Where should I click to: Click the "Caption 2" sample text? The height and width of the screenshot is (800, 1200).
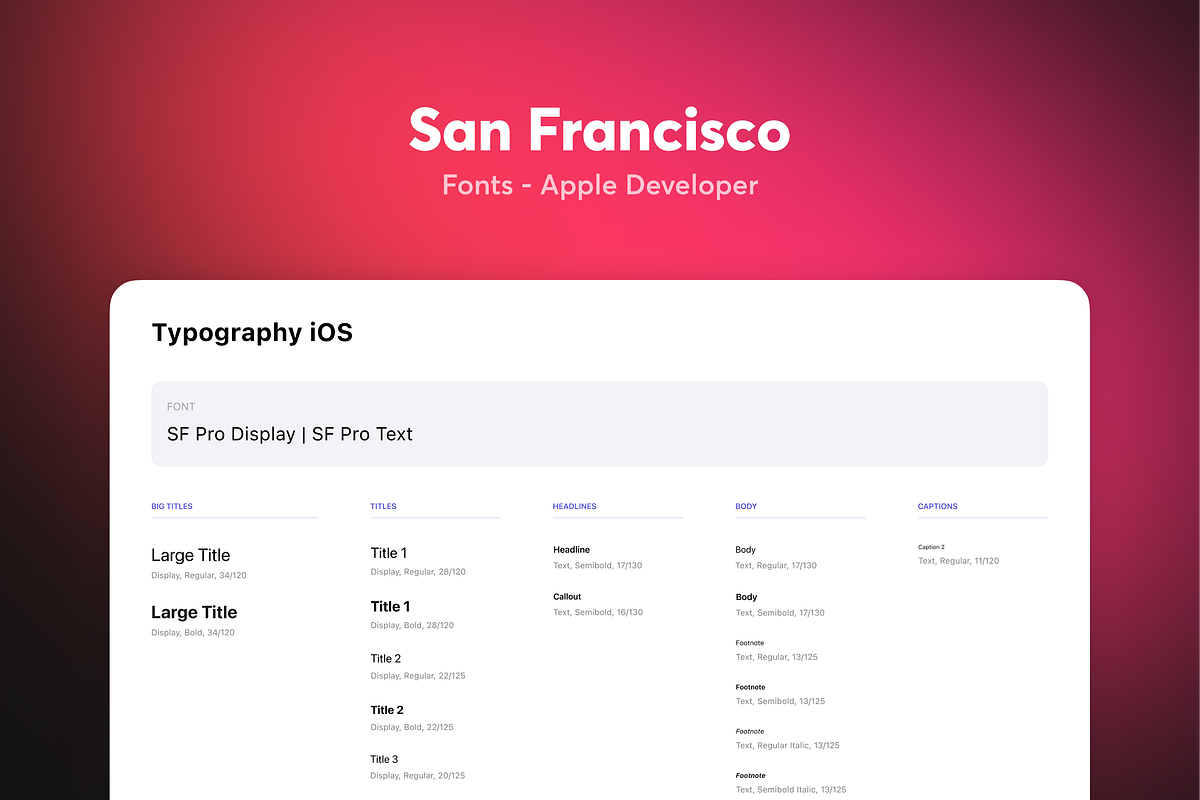[x=931, y=547]
